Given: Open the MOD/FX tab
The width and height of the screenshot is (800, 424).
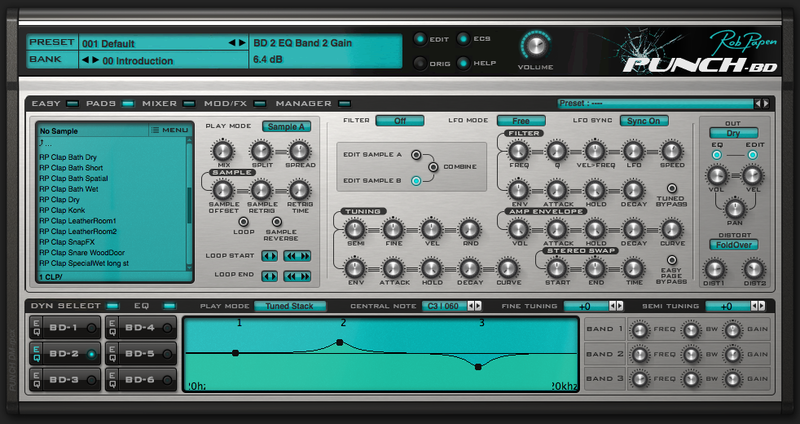Looking at the screenshot, I should 235,104.
